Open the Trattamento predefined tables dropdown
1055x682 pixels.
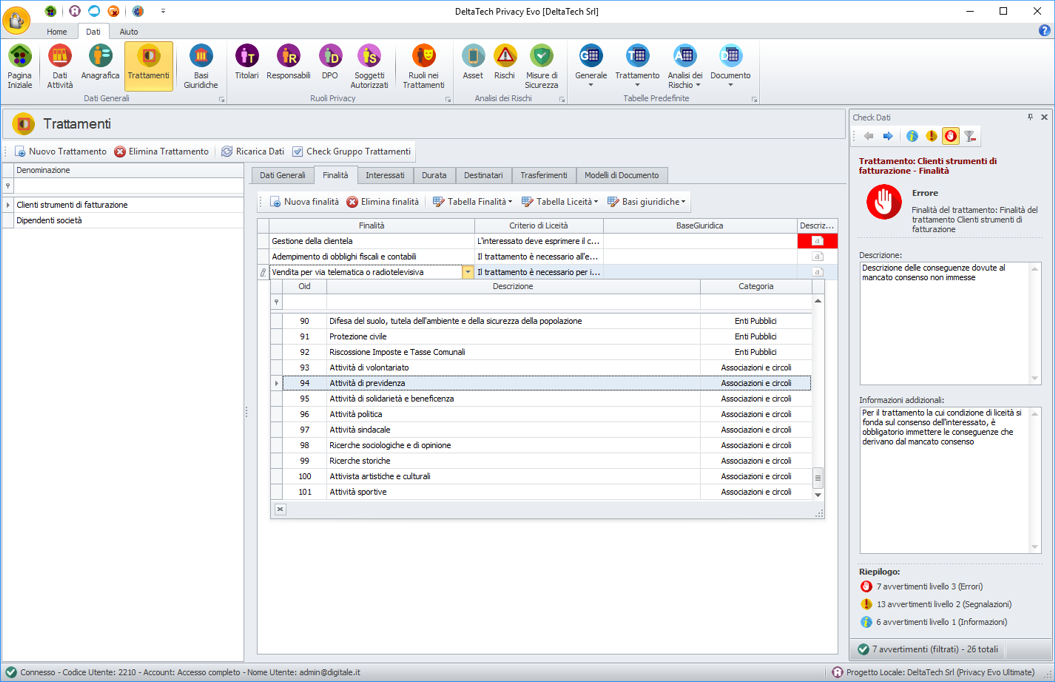pos(637,67)
